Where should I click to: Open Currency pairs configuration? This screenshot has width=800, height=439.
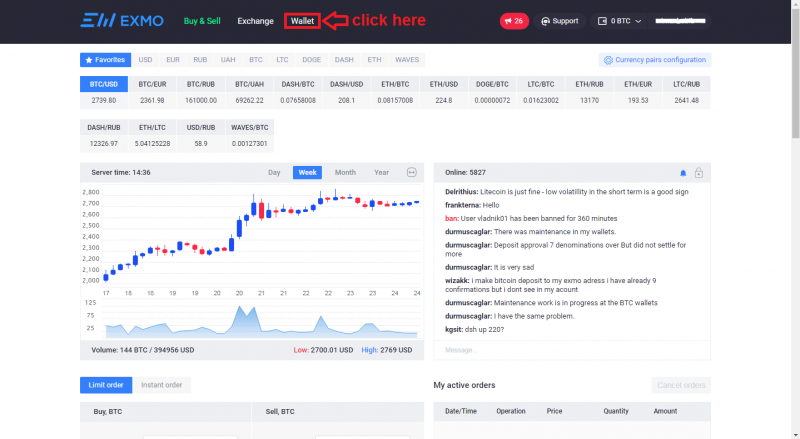[655, 60]
